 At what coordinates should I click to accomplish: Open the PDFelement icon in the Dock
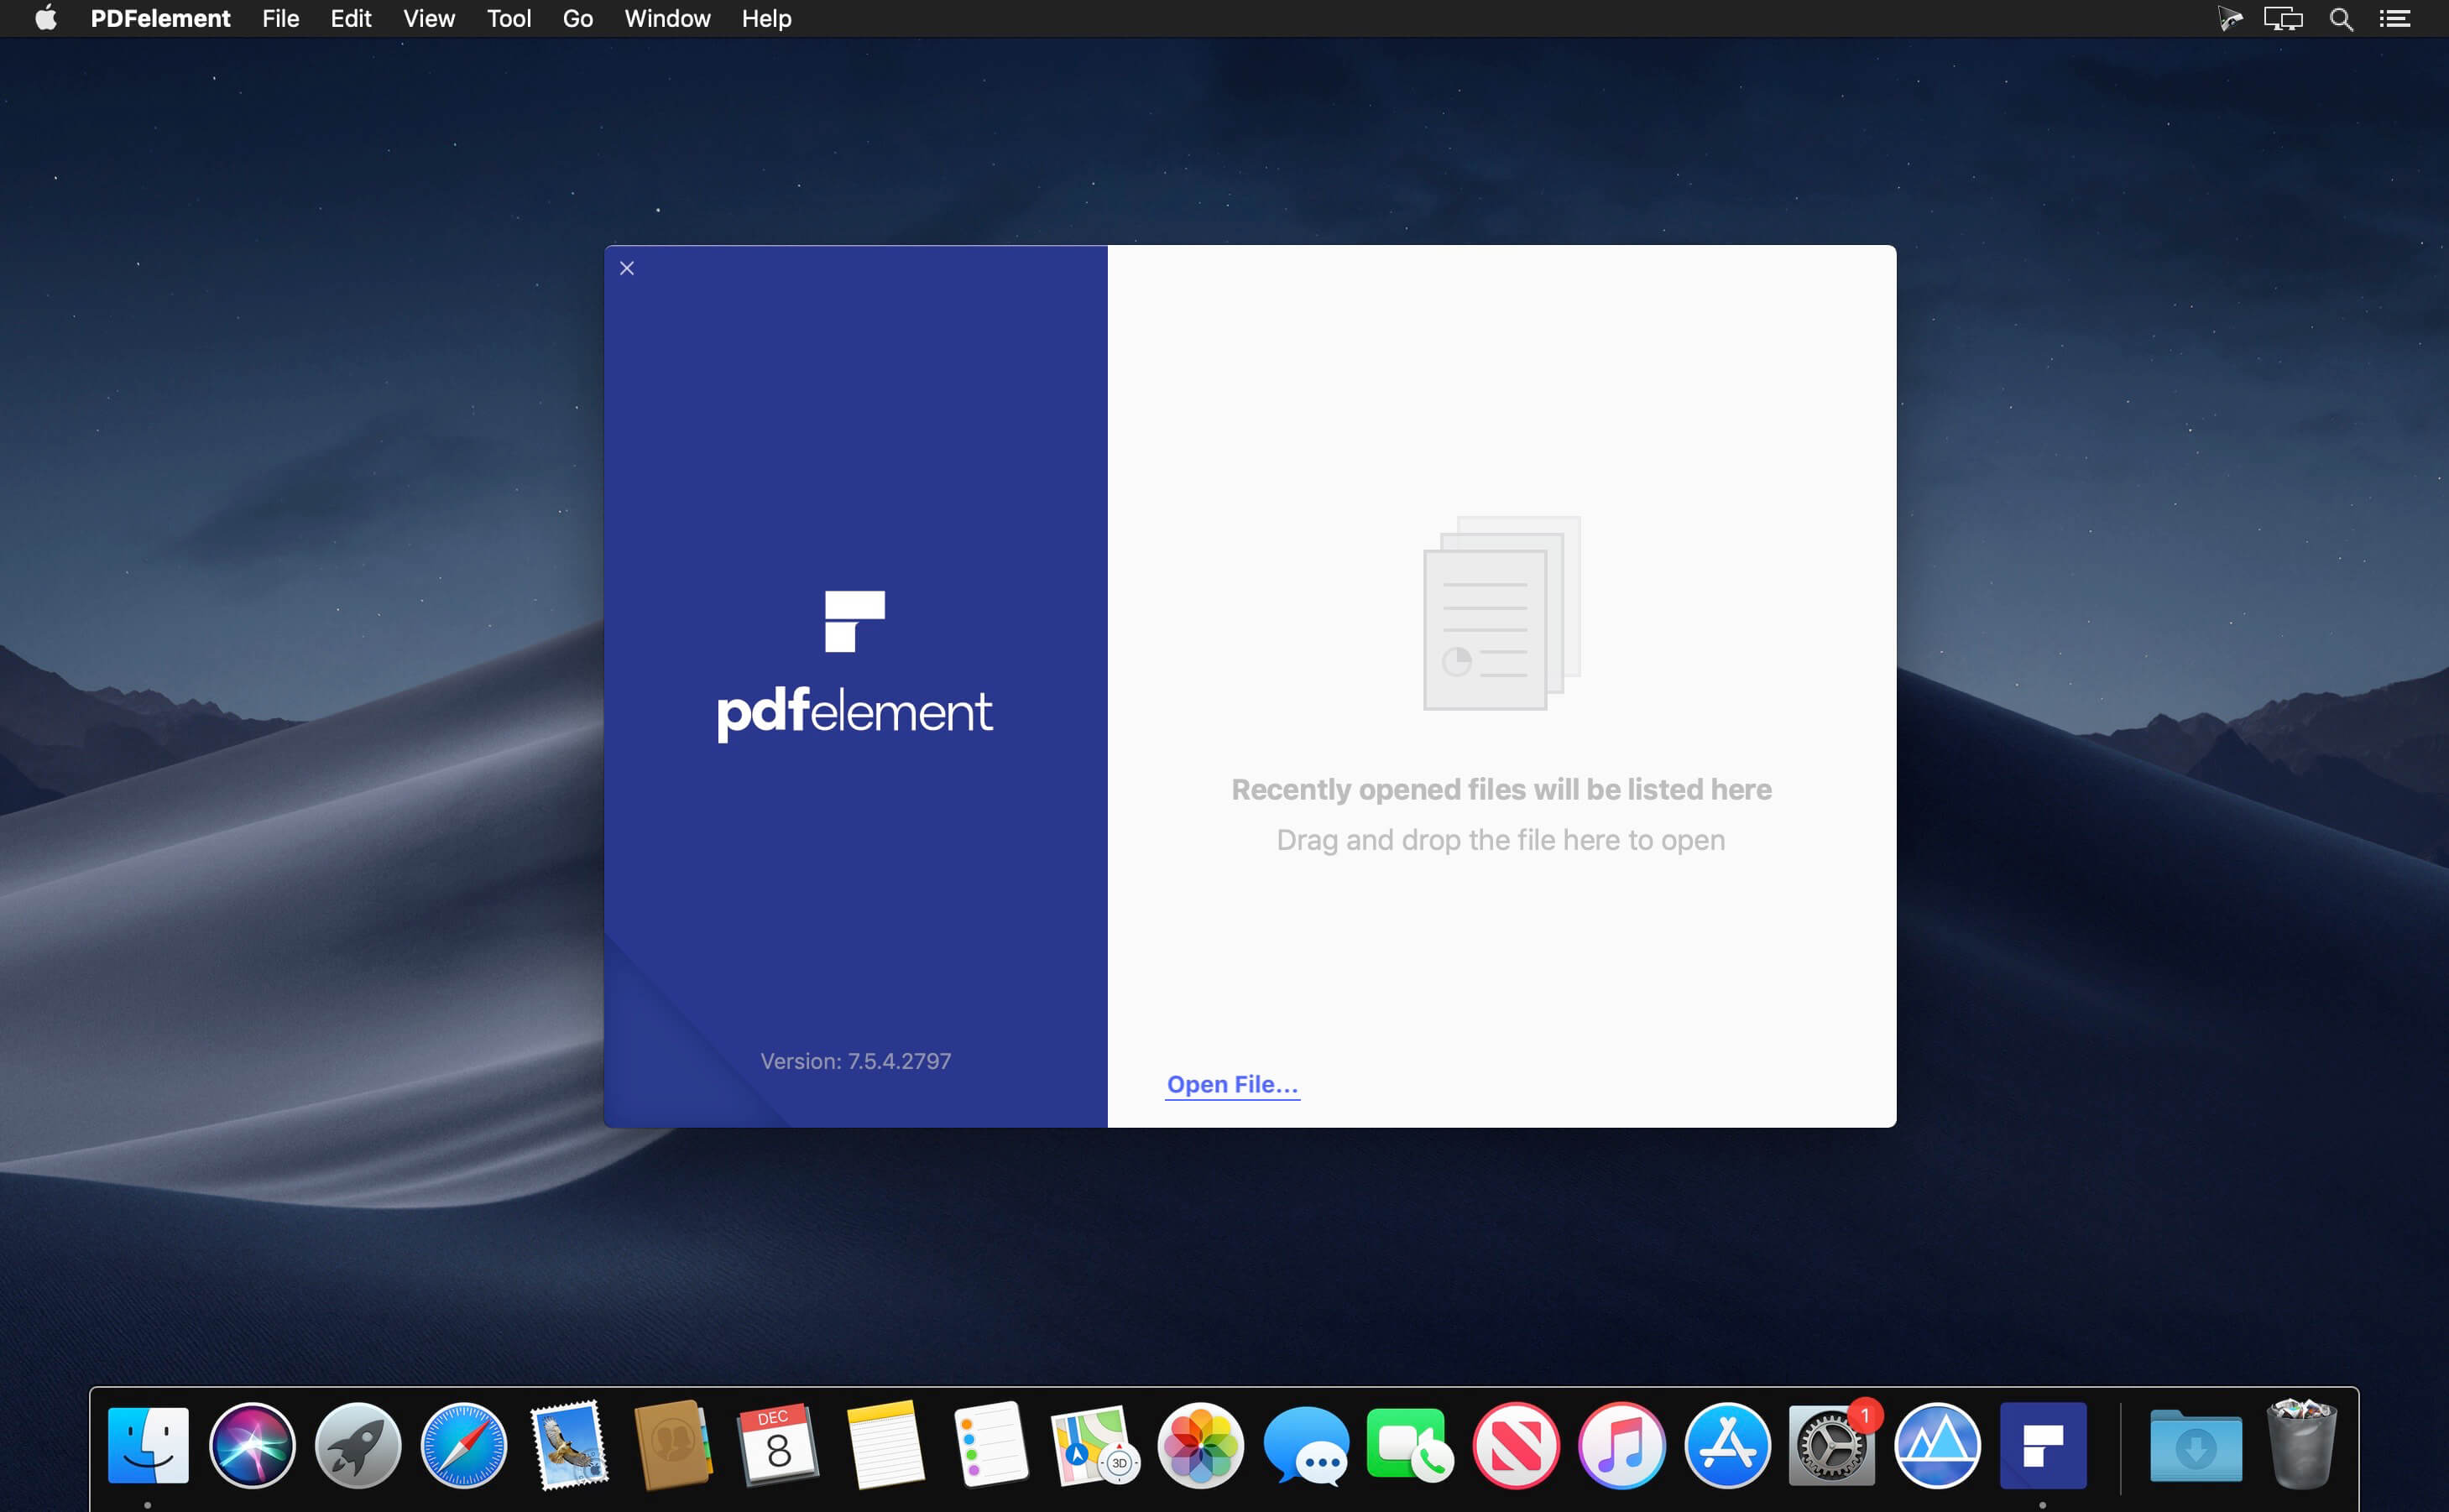[x=2042, y=1445]
